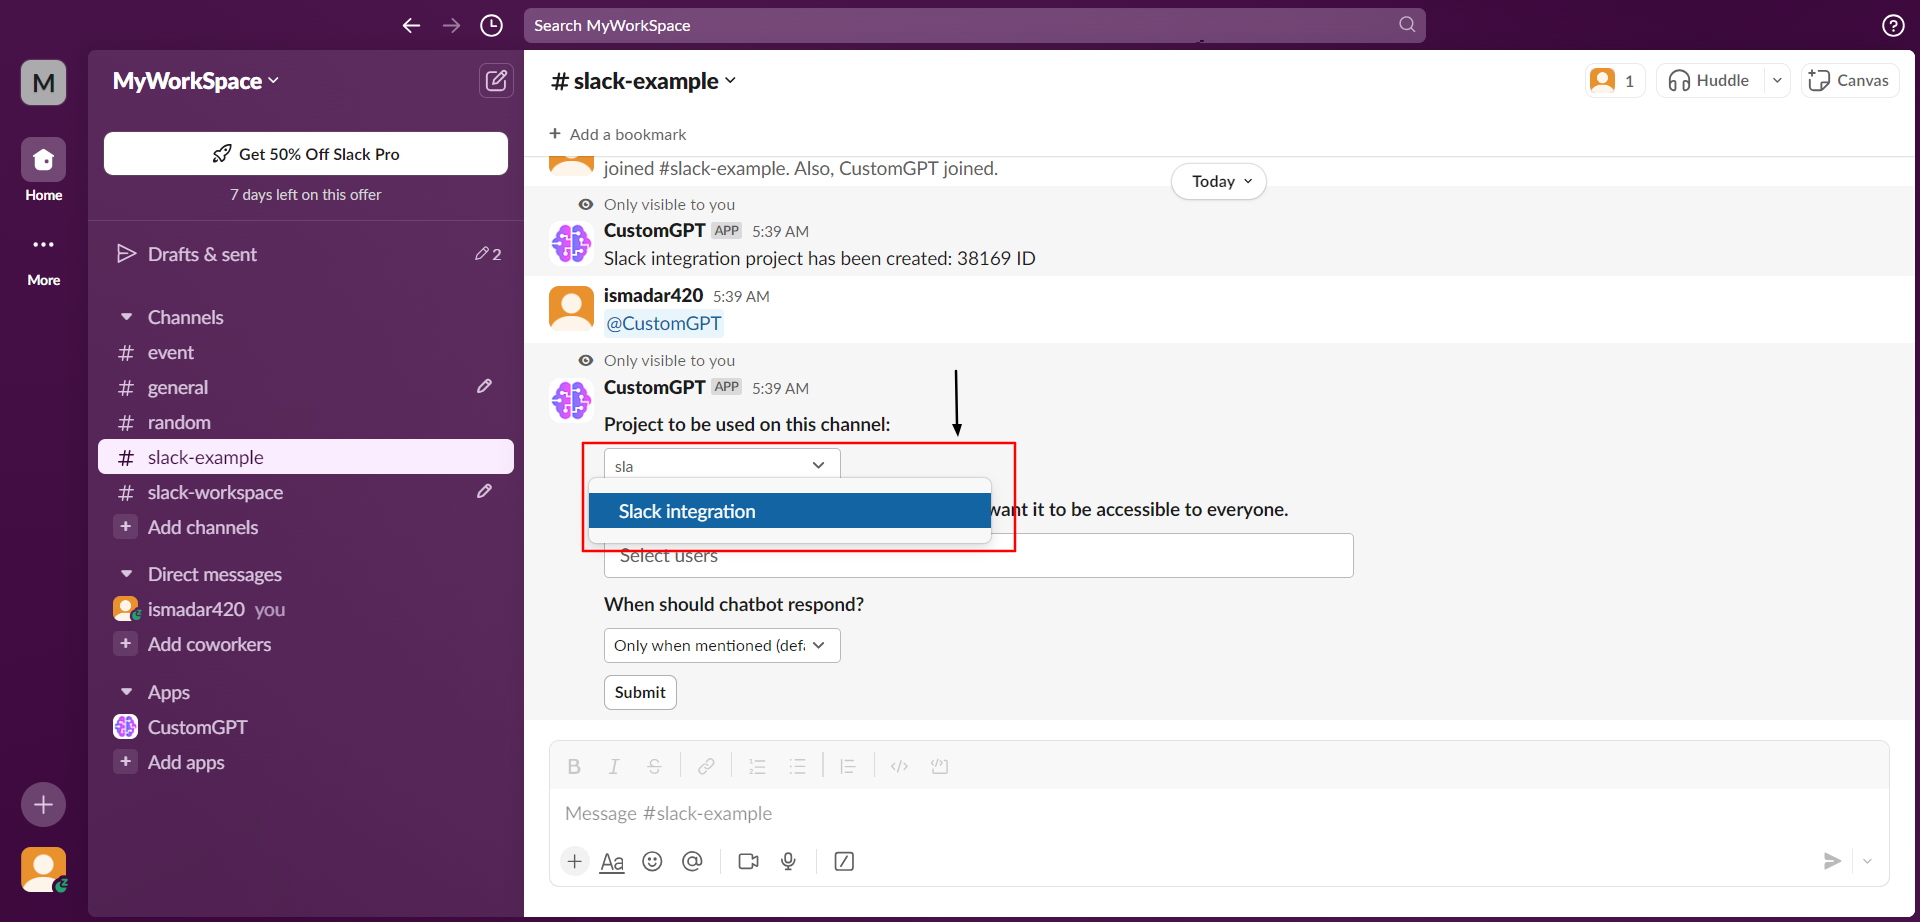Open your profile avatar at bottom left
The height and width of the screenshot is (922, 1920).
(44, 869)
